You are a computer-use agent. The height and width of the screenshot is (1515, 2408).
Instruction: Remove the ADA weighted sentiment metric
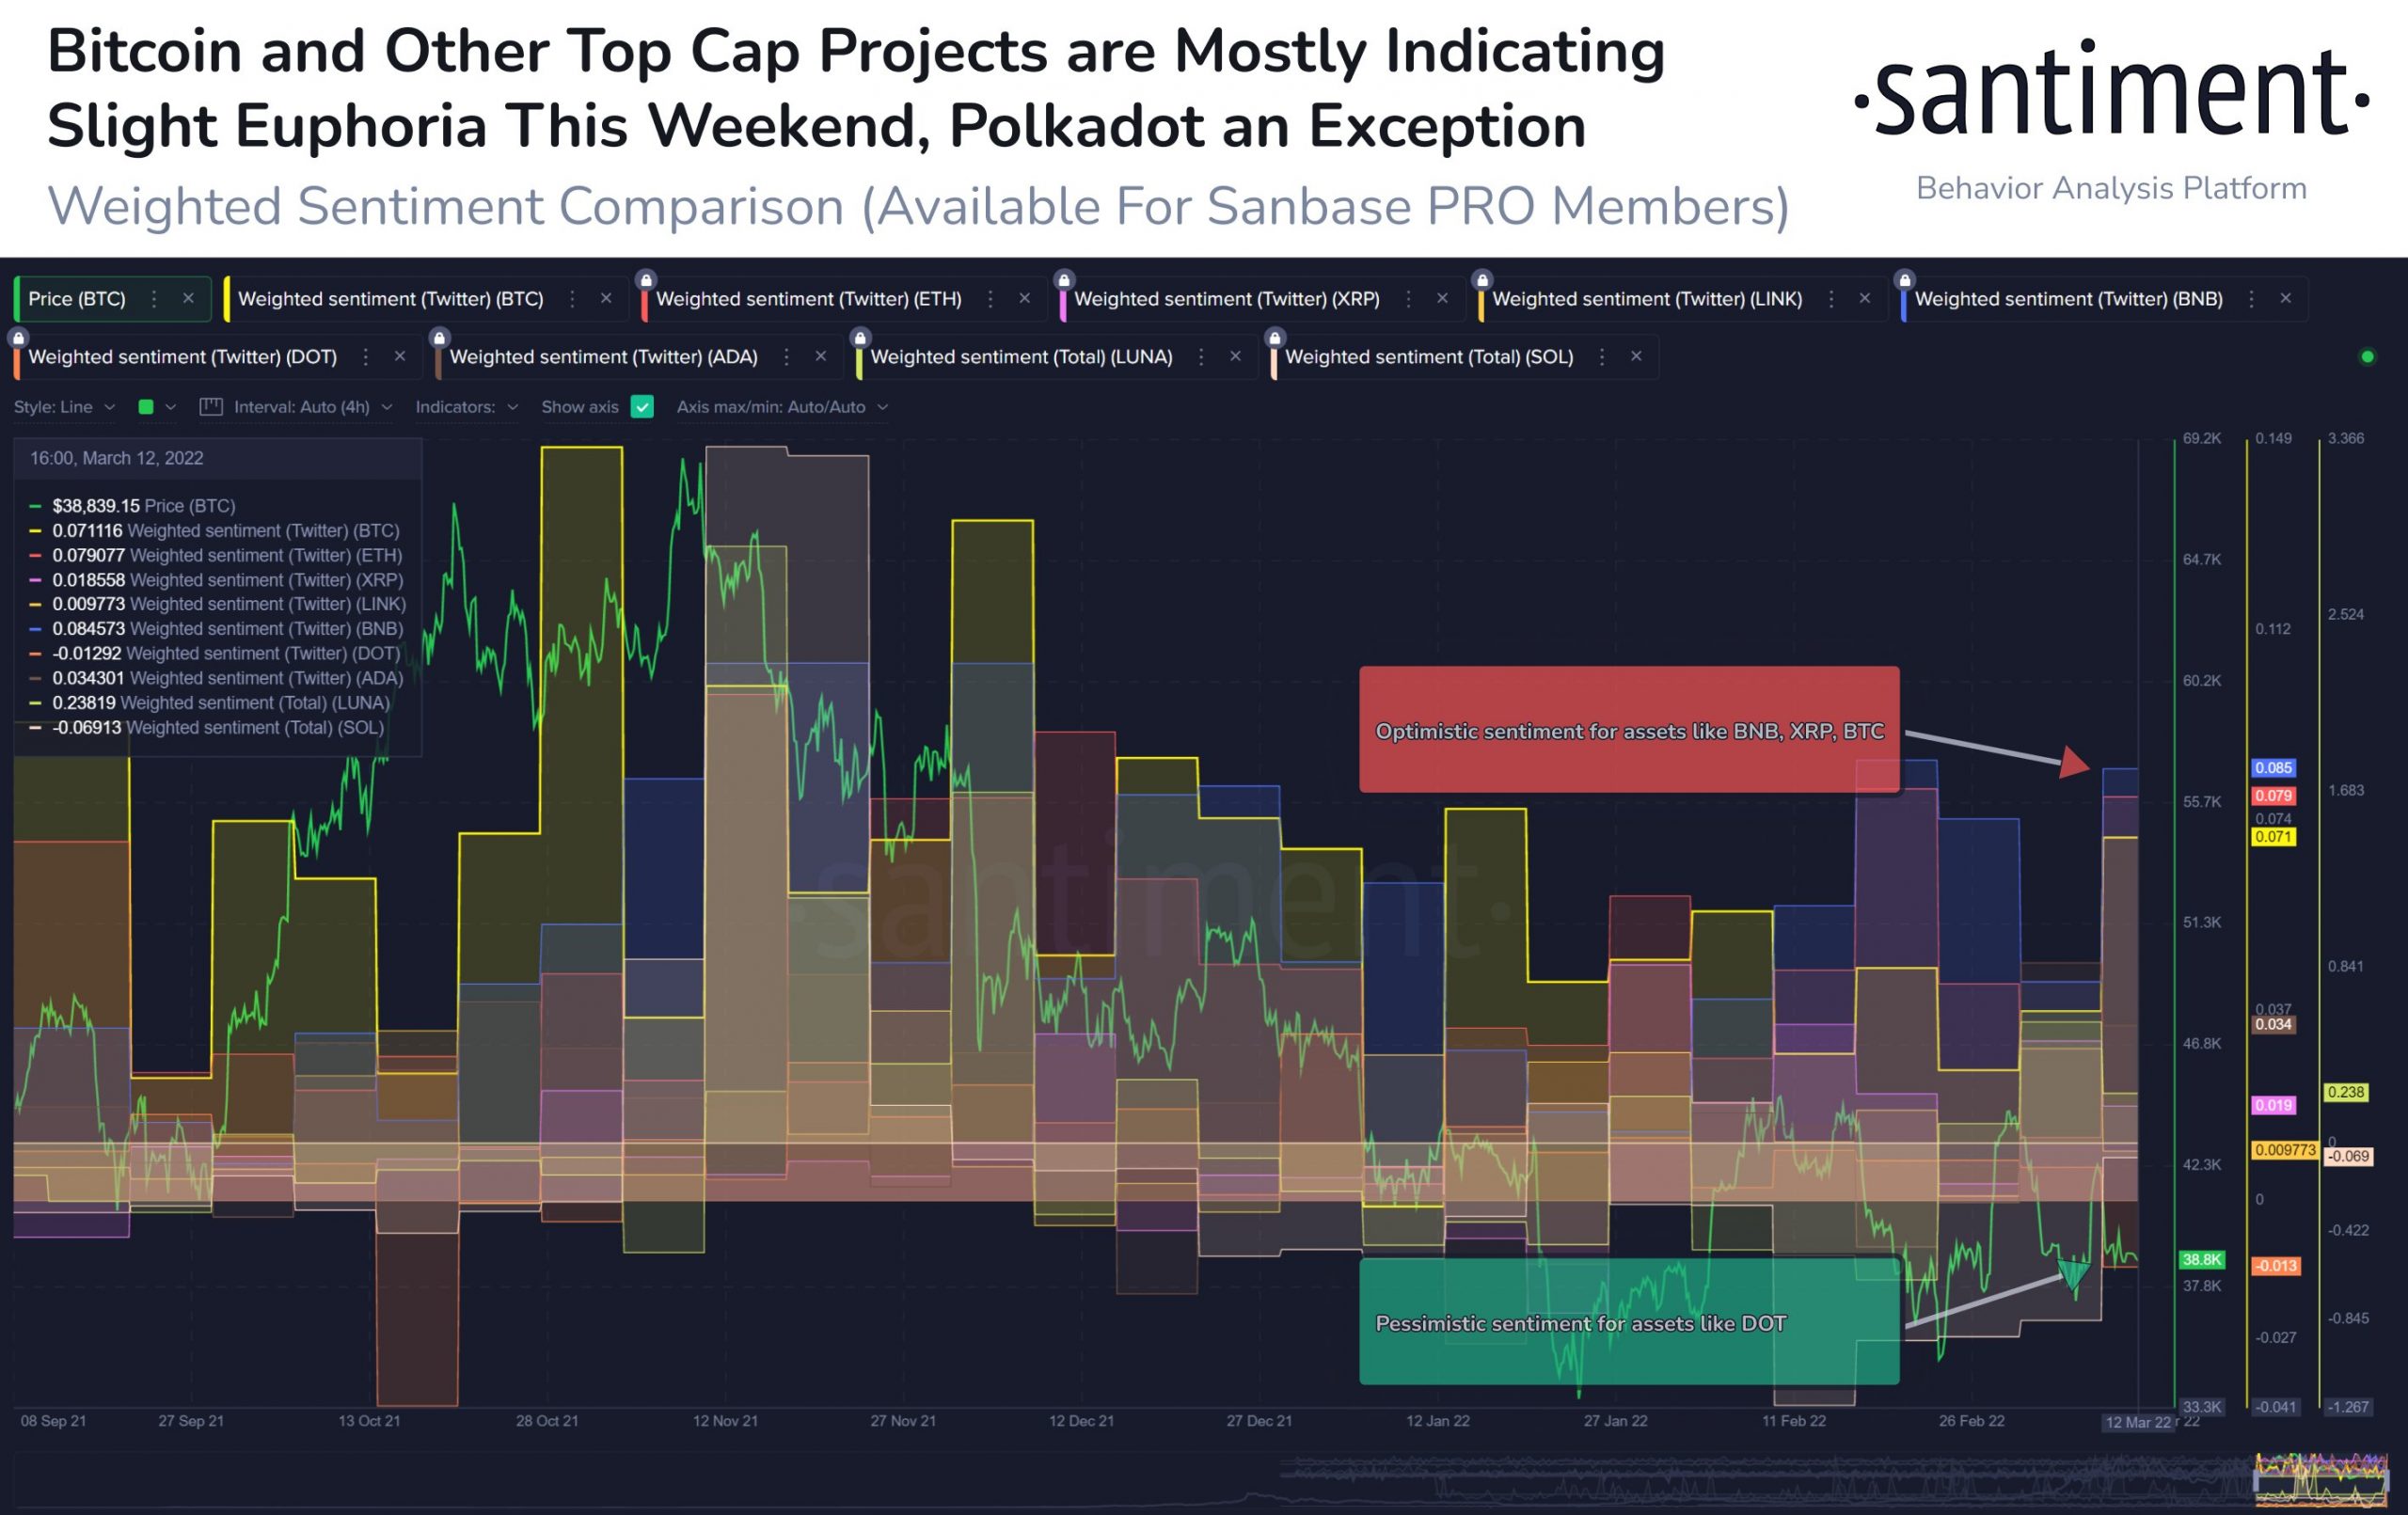(821, 357)
